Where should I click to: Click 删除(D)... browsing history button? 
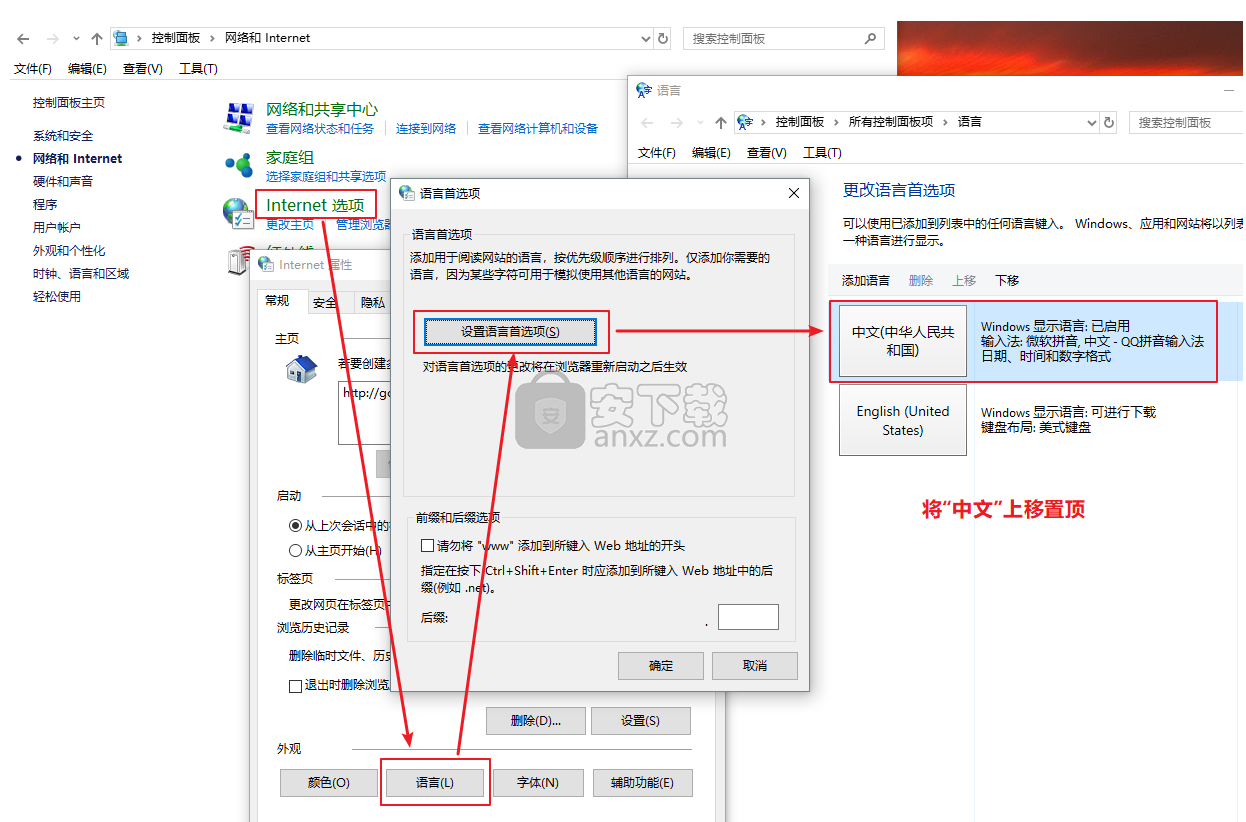click(535, 720)
